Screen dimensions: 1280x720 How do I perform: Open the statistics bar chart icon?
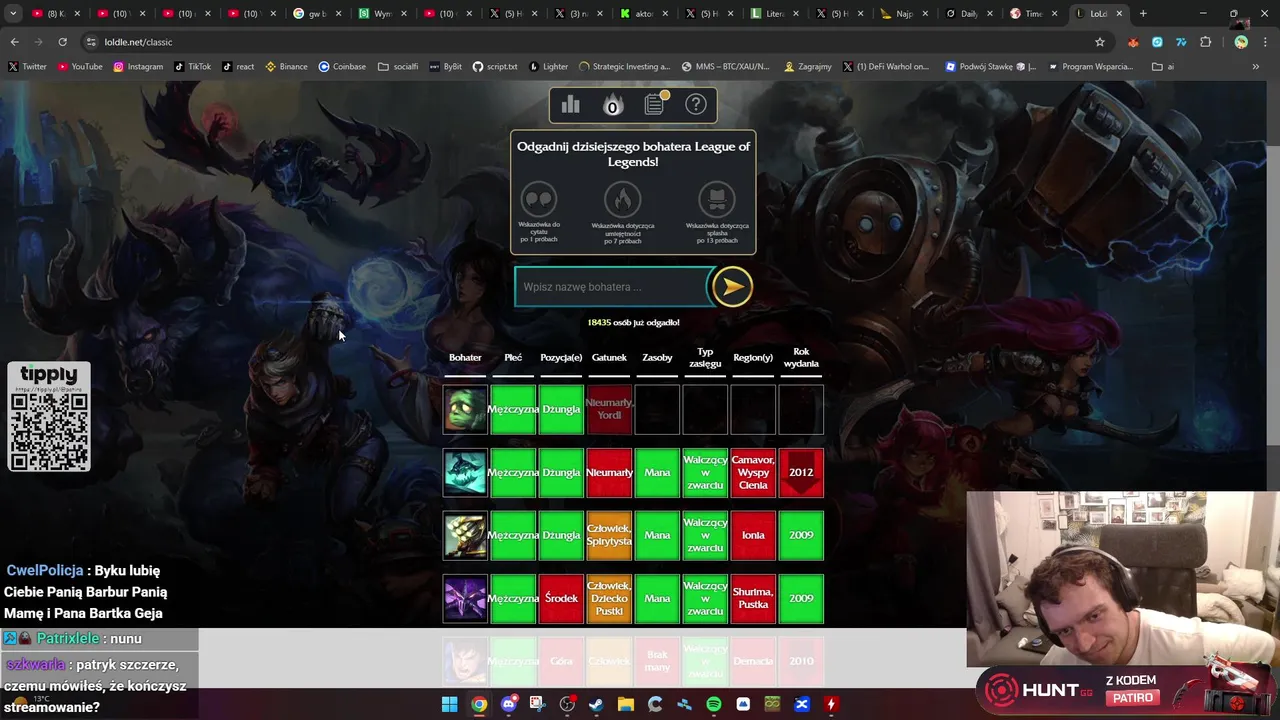[571, 104]
